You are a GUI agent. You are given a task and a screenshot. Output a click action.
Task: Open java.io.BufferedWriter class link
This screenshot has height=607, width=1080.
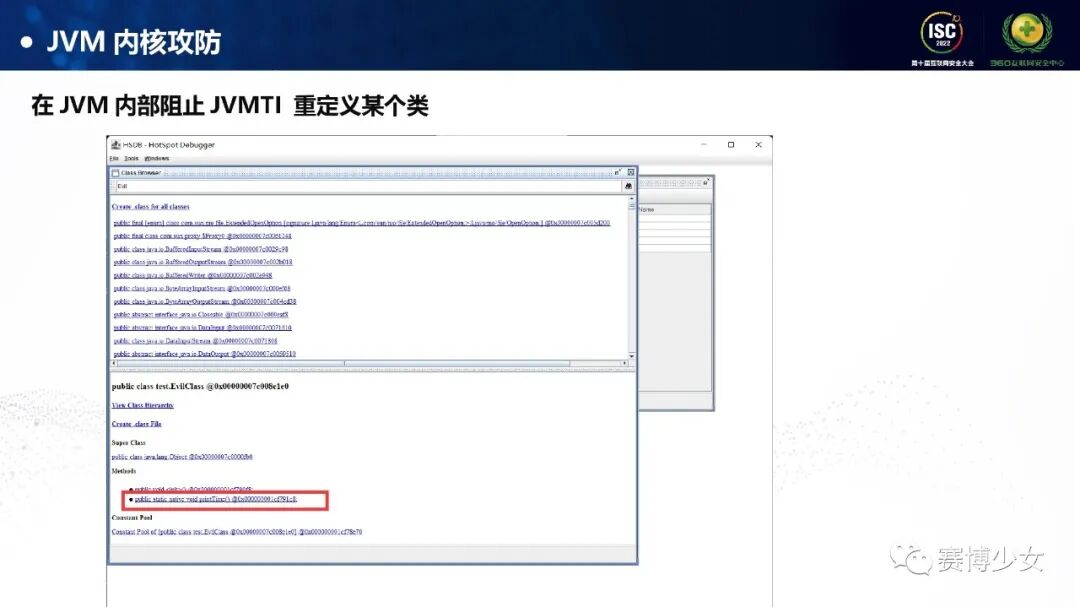[193, 275]
